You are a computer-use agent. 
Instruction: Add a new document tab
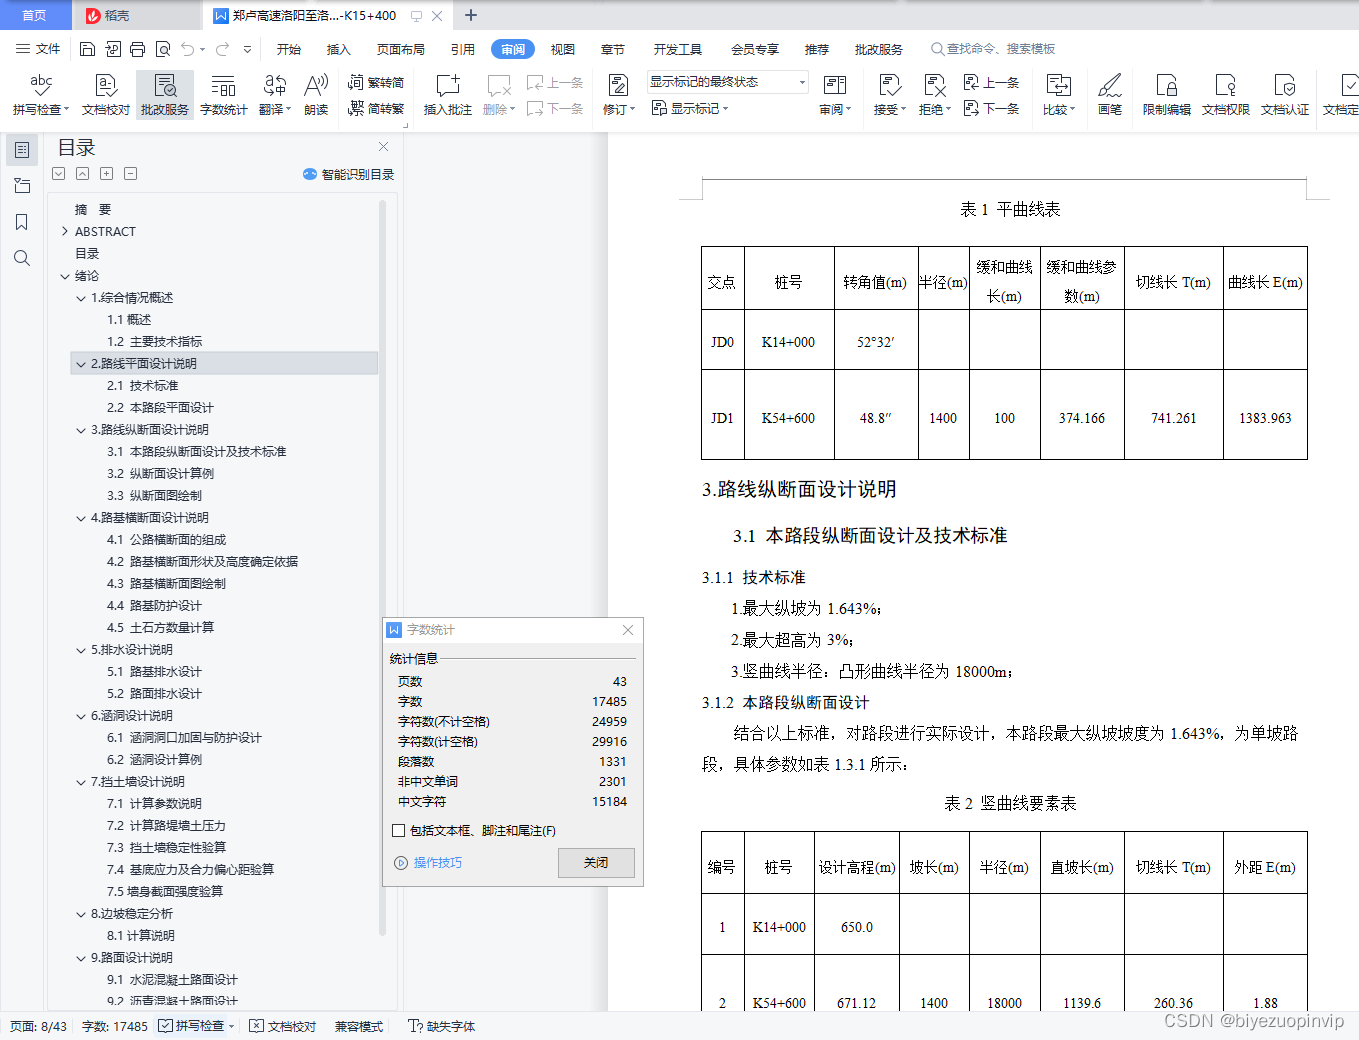[471, 15]
